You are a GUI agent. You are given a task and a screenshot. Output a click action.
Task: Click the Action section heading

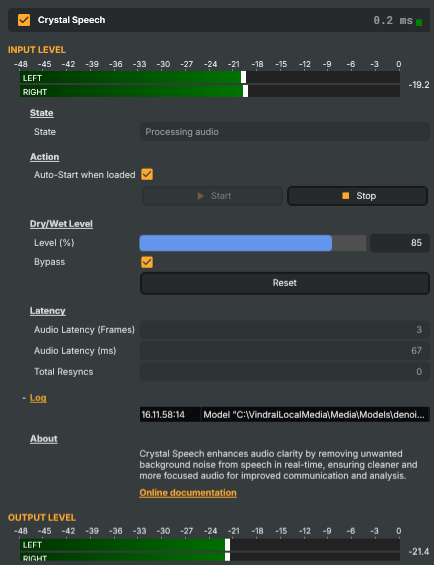[x=44, y=157]
